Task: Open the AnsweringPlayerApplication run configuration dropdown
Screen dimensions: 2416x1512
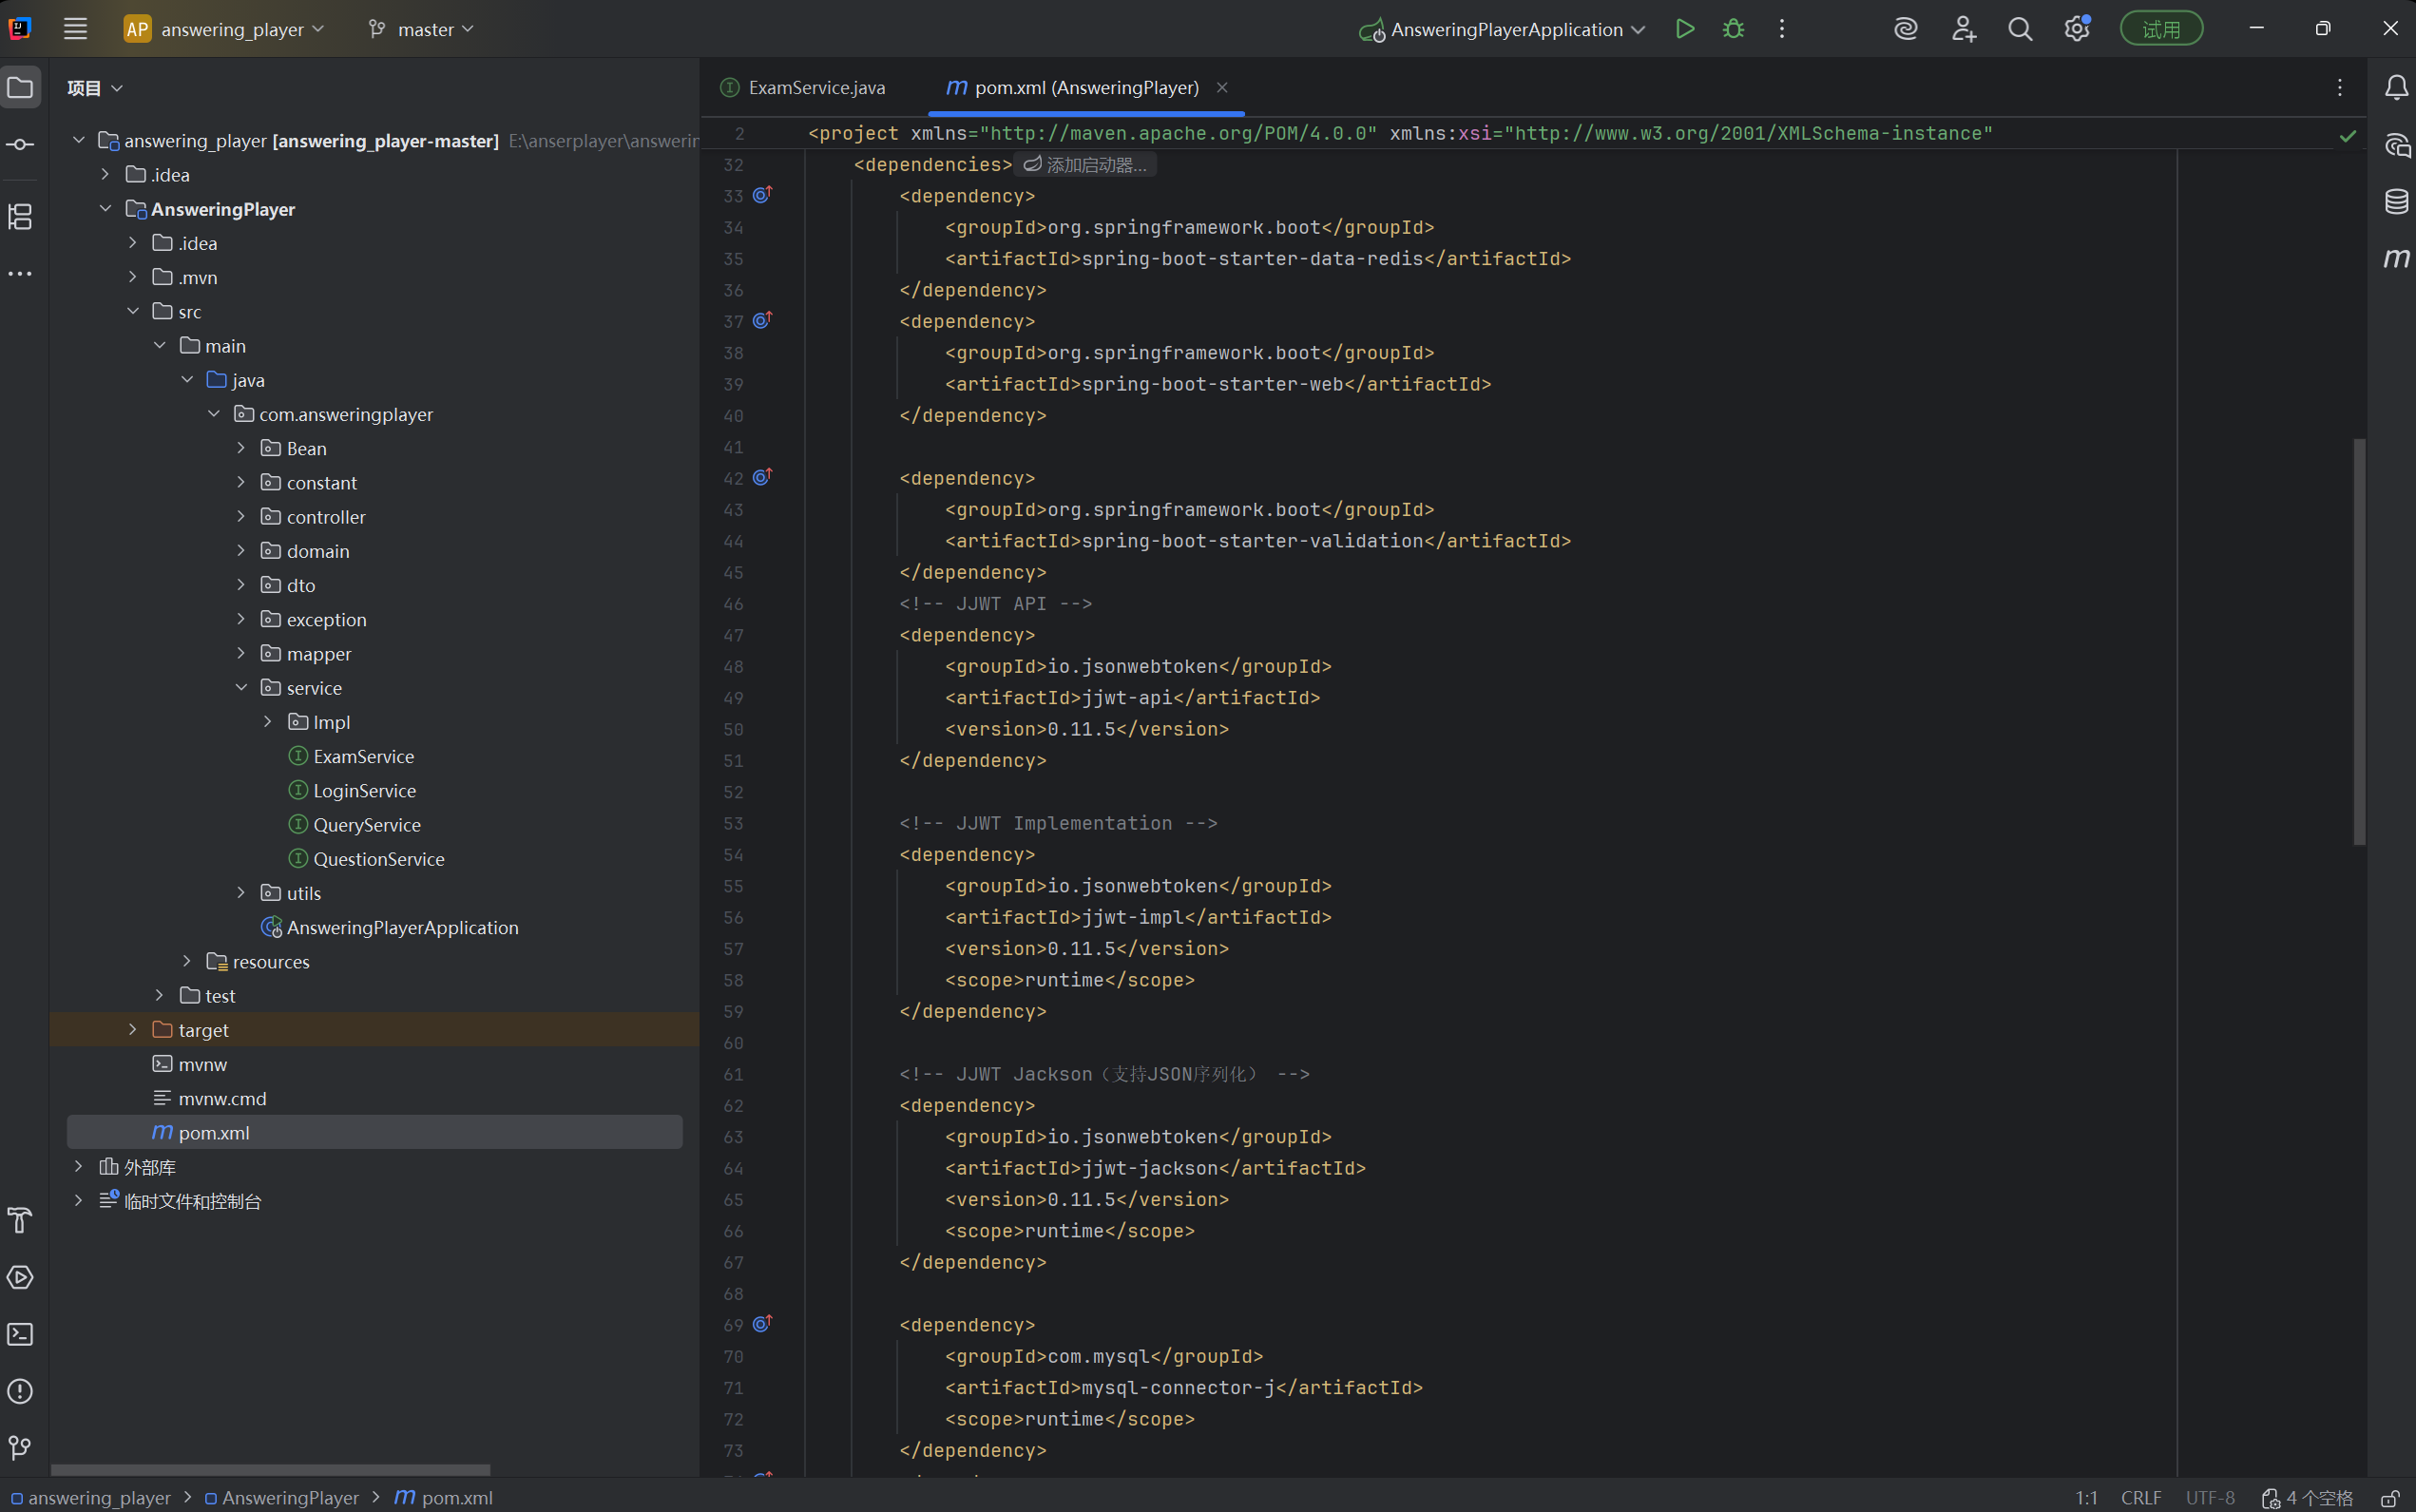Action: (1505, 29)
